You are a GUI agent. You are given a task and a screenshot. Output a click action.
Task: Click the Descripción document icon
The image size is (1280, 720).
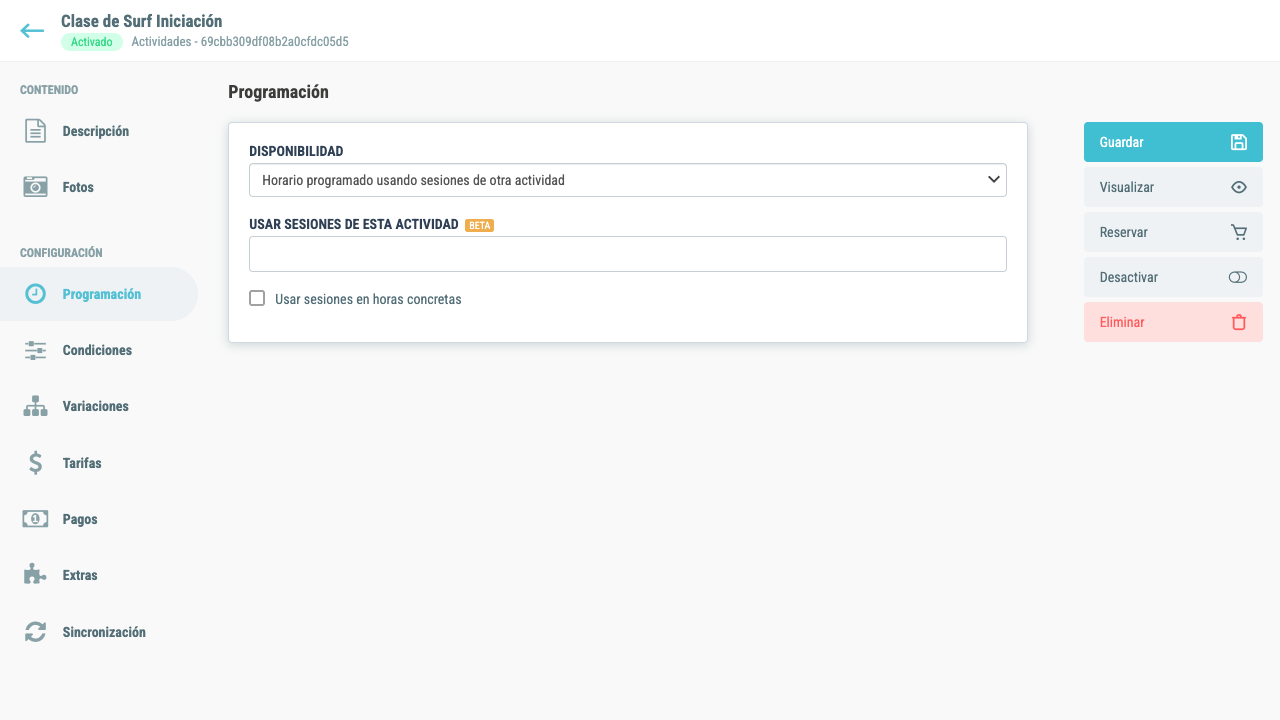(x=35, y=131)
